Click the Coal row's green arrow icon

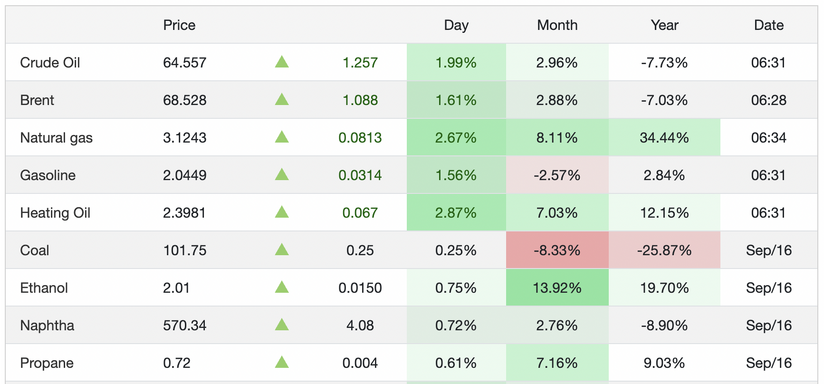[x=281, y=250]
